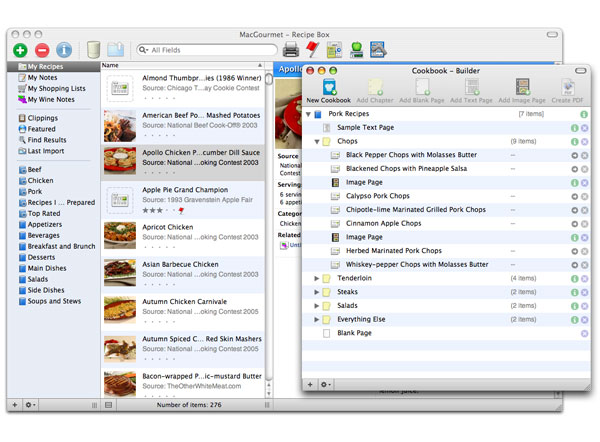Select My Recipes in sidebar

pyautogui.click(x=53, y=67)
